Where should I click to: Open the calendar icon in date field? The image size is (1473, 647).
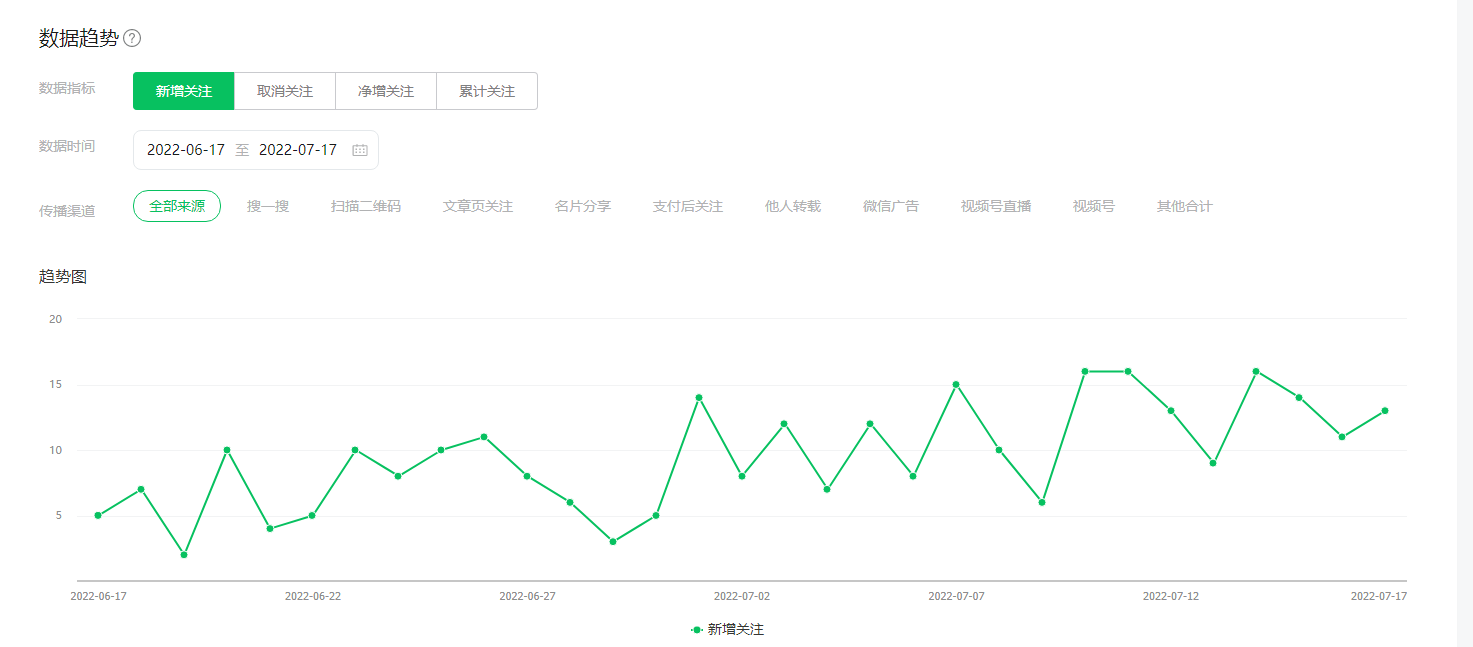(360, 150)
